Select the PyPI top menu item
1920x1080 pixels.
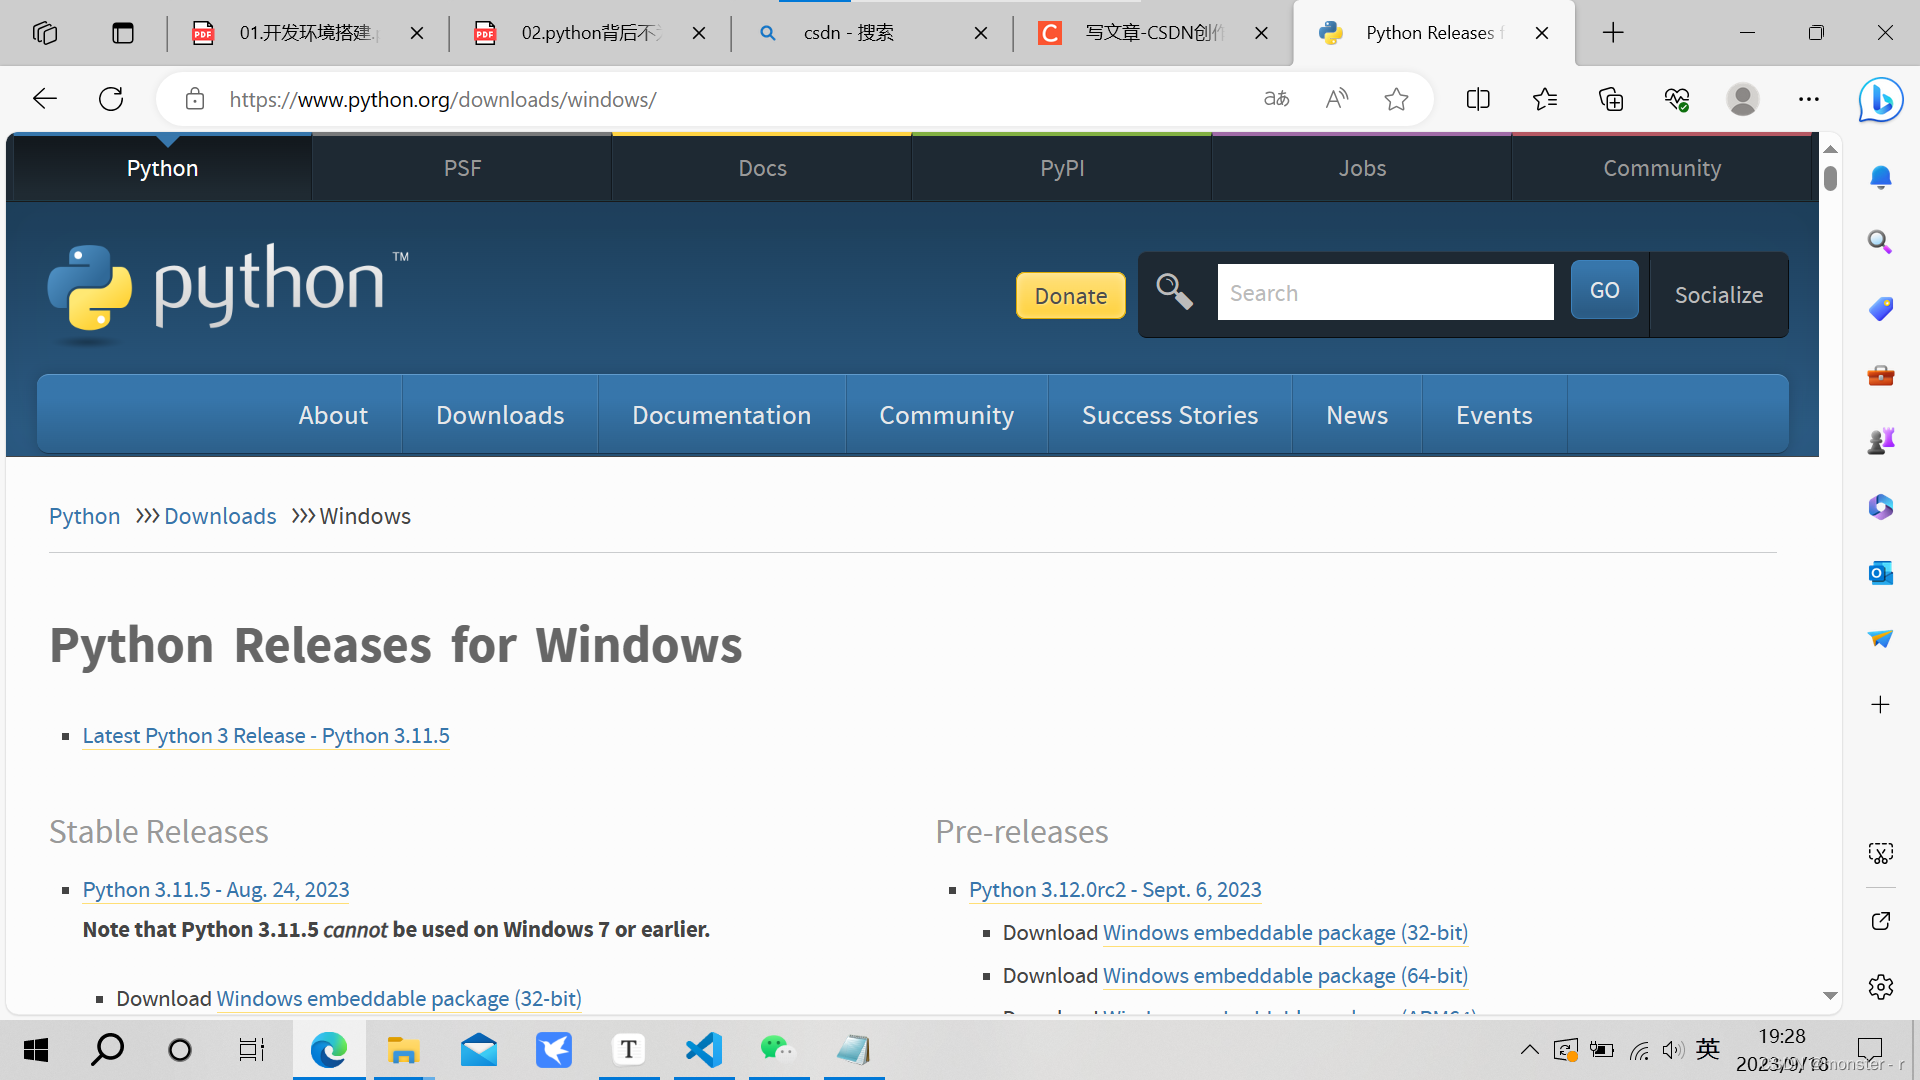point(1061,168)
